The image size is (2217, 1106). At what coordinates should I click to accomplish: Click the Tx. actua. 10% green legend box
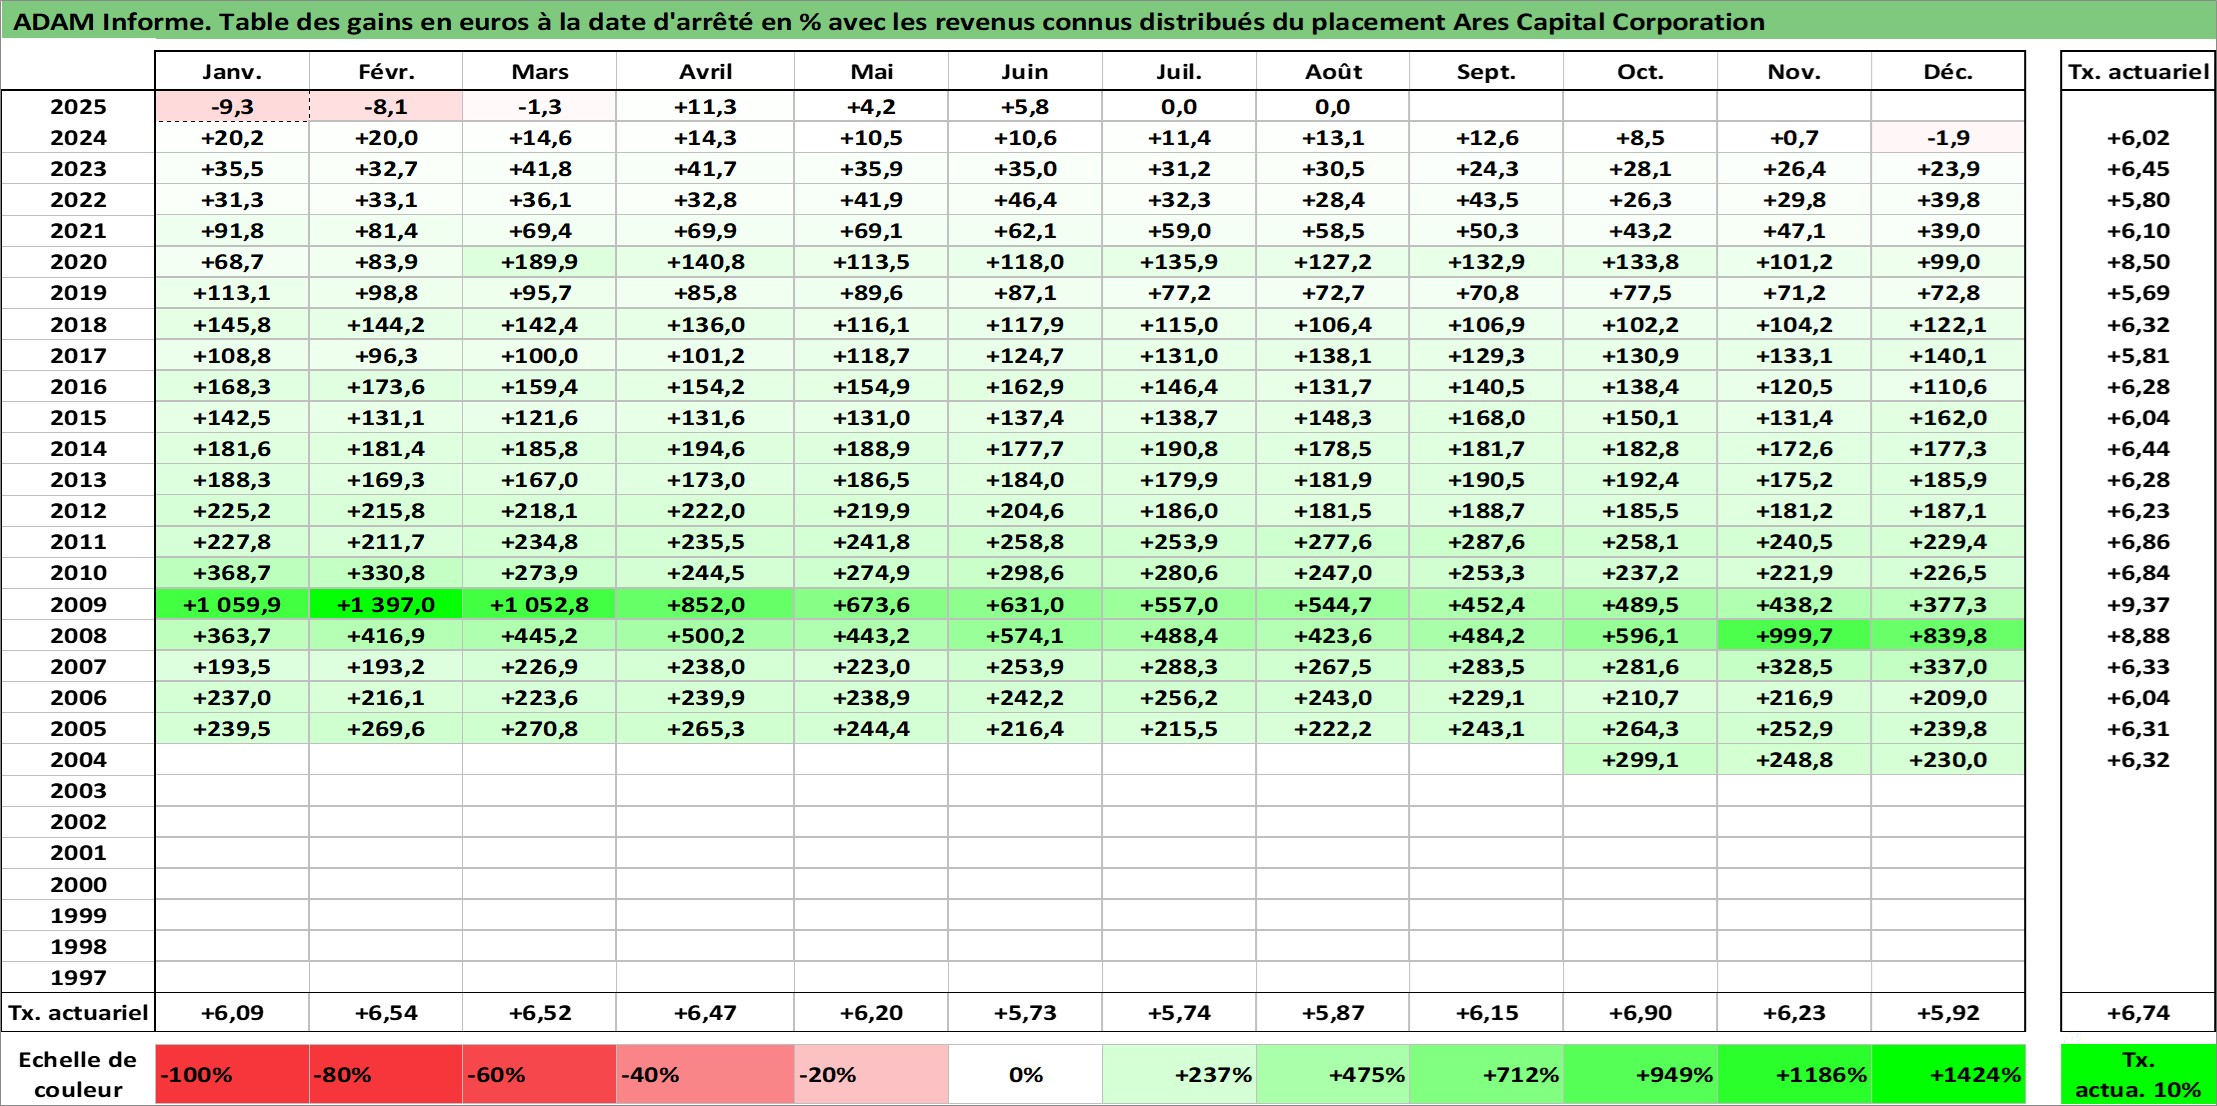click(x=2138, y=1075)
